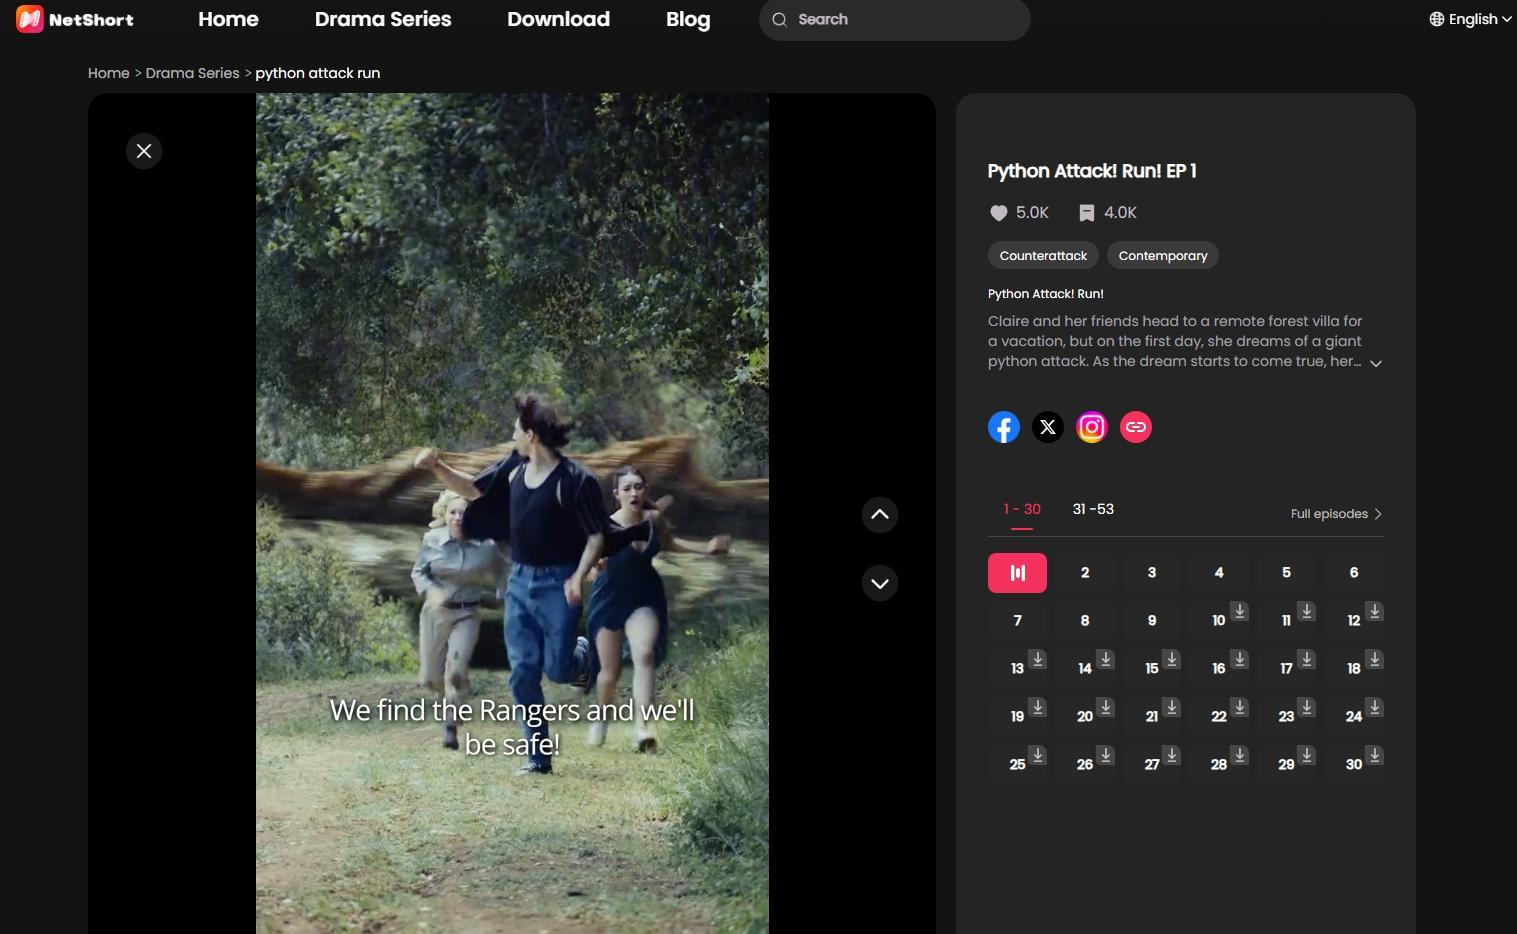Share on X (Twitter)
1517x934 pixels.
pyautogui.click(x=1048, y=427)
